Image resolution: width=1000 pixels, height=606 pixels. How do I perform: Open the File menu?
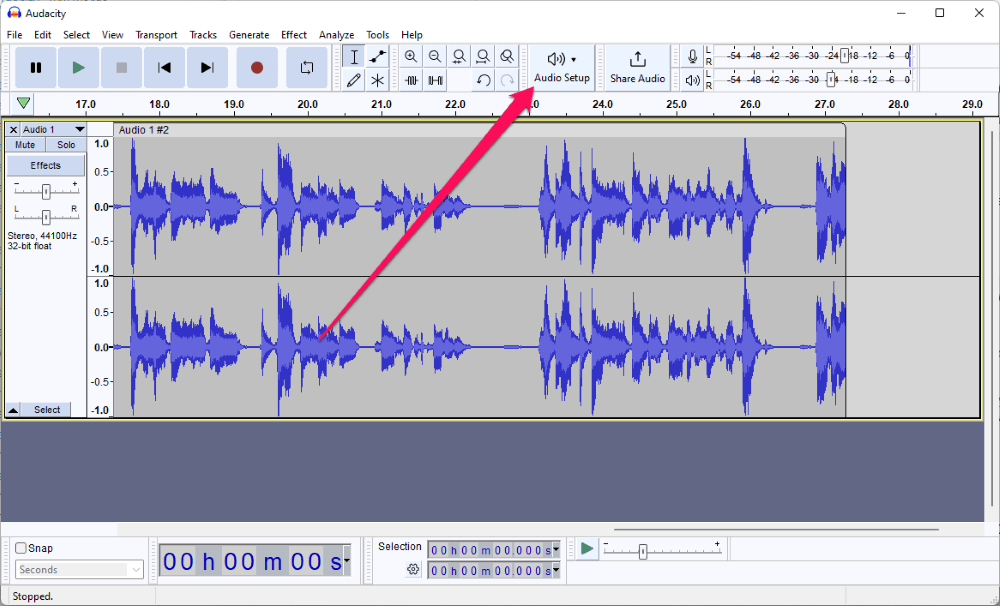pyautogui.click(x=14, y=34)
